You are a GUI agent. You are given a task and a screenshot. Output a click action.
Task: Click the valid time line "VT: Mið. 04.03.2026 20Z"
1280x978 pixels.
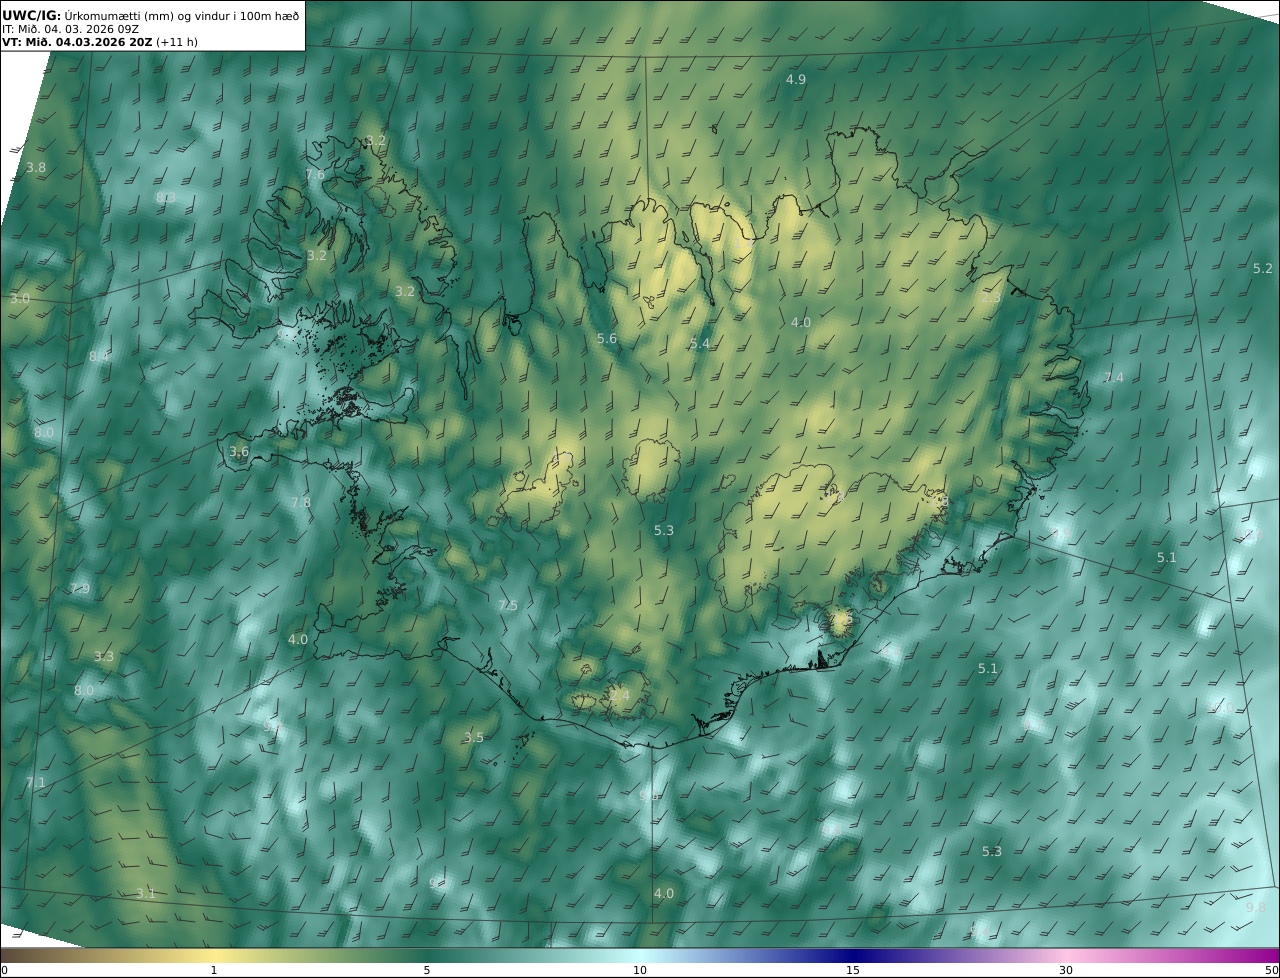tap(78, 43)
